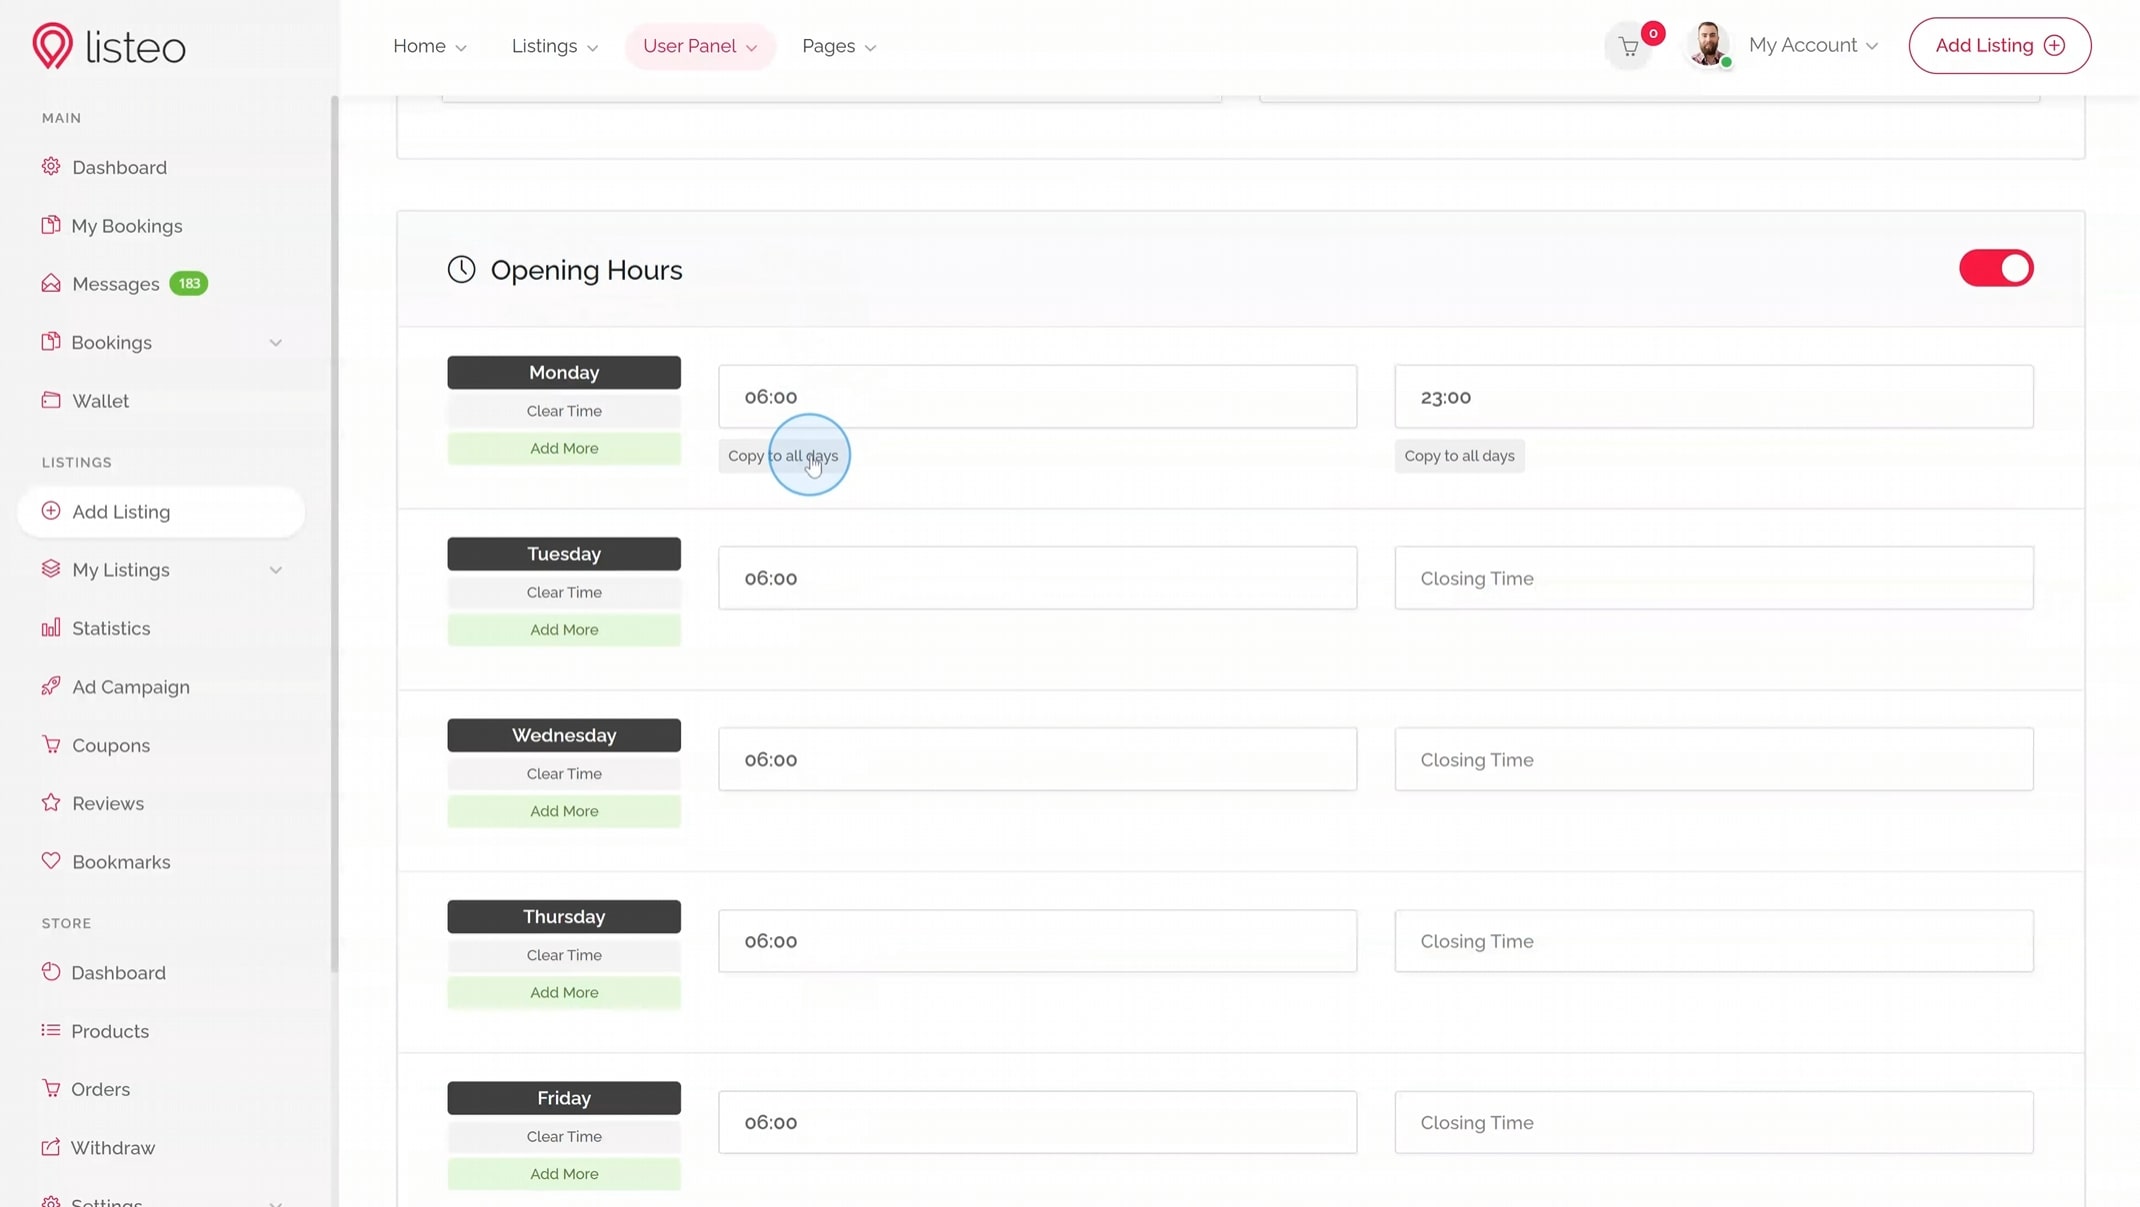Click the Ad Campaign rocket icon
The height and width of the screenshot is (1207, 2140).
(51, 686)
